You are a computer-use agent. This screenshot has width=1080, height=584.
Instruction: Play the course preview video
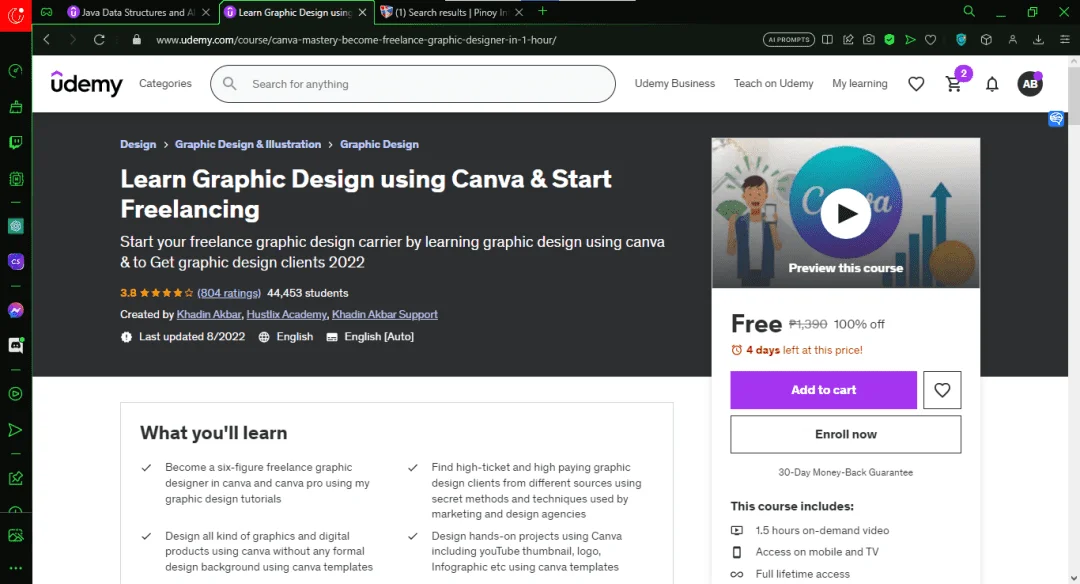click(846, 213)
